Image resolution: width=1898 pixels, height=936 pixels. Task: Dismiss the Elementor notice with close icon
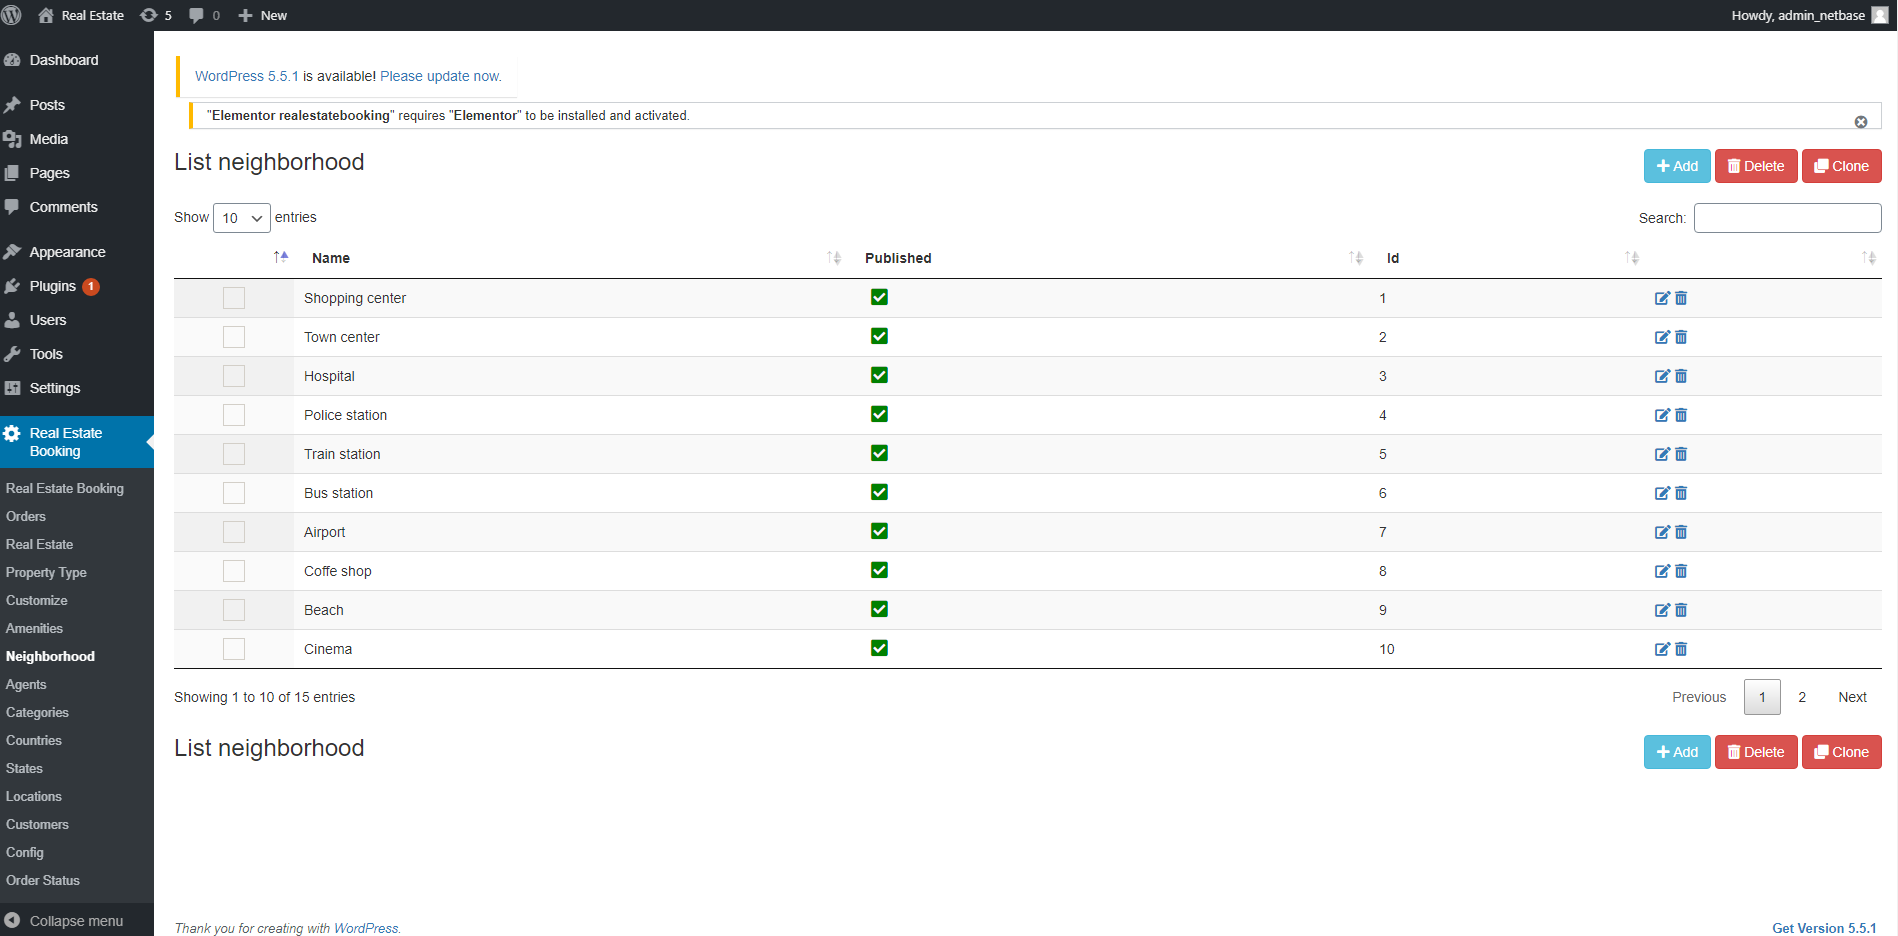[1860, 122]
